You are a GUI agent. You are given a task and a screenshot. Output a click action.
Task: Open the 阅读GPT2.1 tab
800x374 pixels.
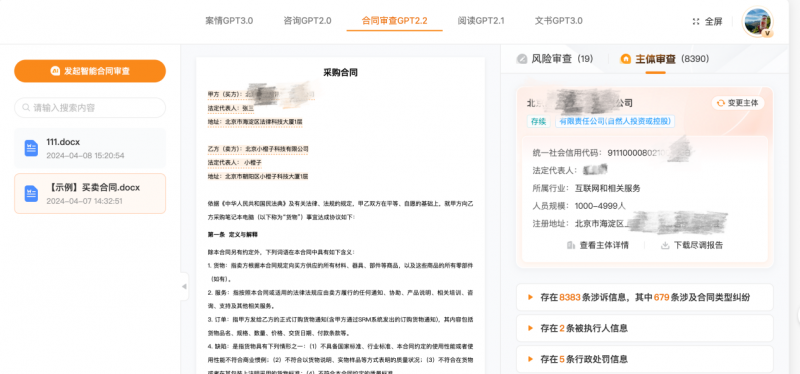coord(481,21)
